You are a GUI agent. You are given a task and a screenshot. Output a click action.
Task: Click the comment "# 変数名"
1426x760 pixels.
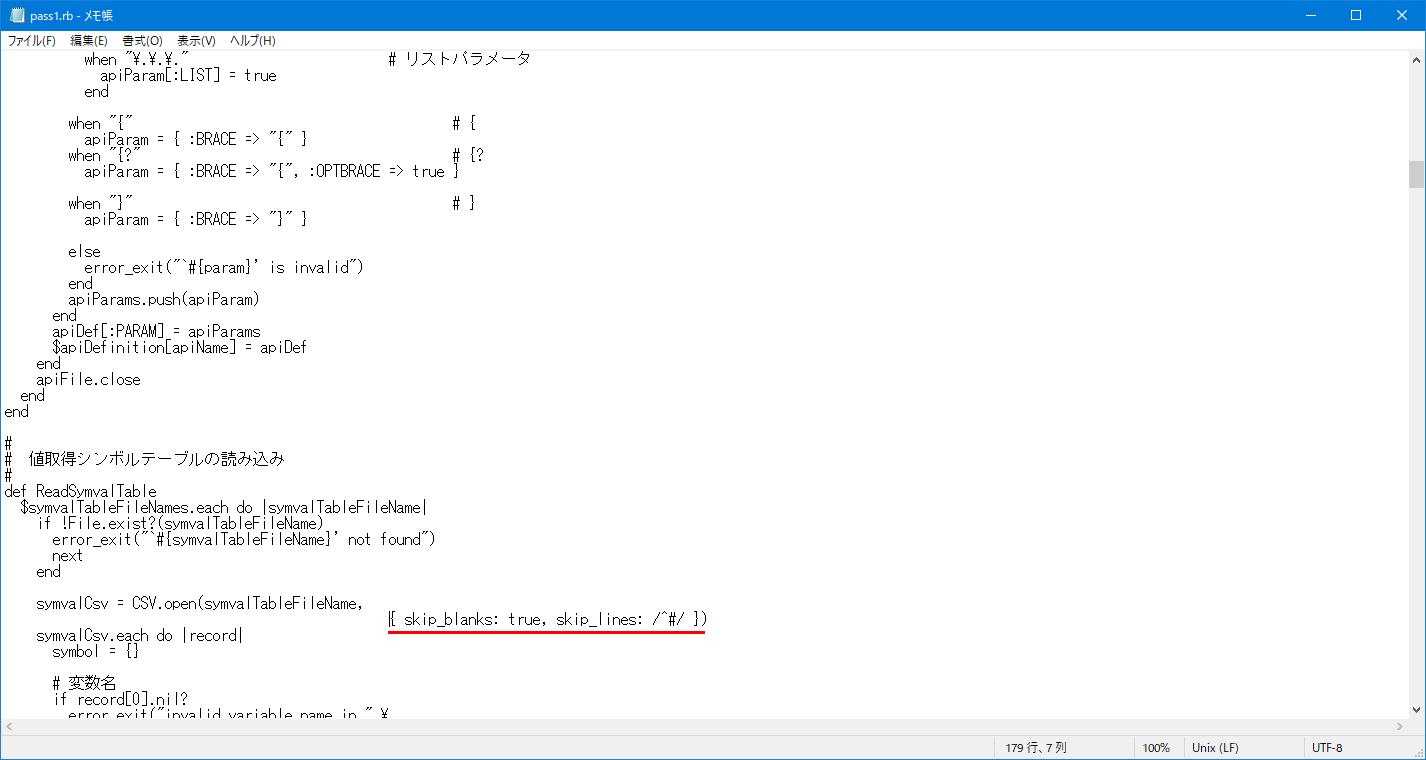[x=84, y=683]
